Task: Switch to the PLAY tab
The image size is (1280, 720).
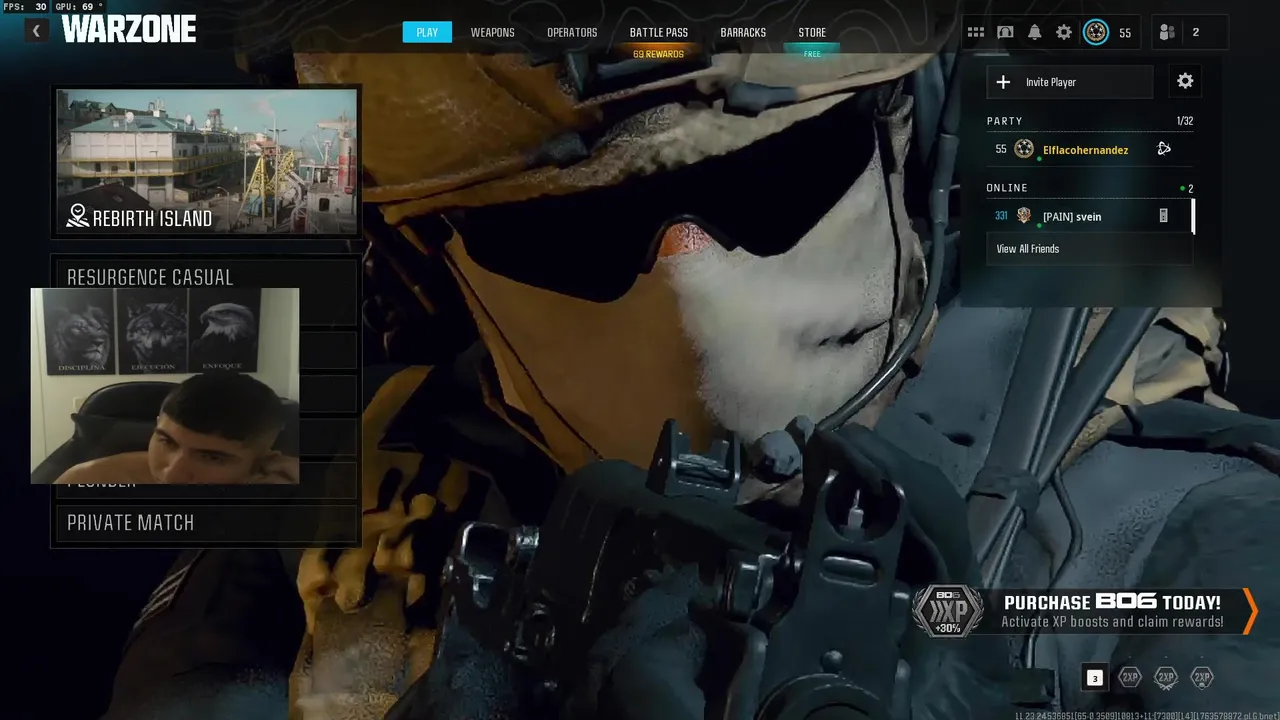Action: [427, 33]
